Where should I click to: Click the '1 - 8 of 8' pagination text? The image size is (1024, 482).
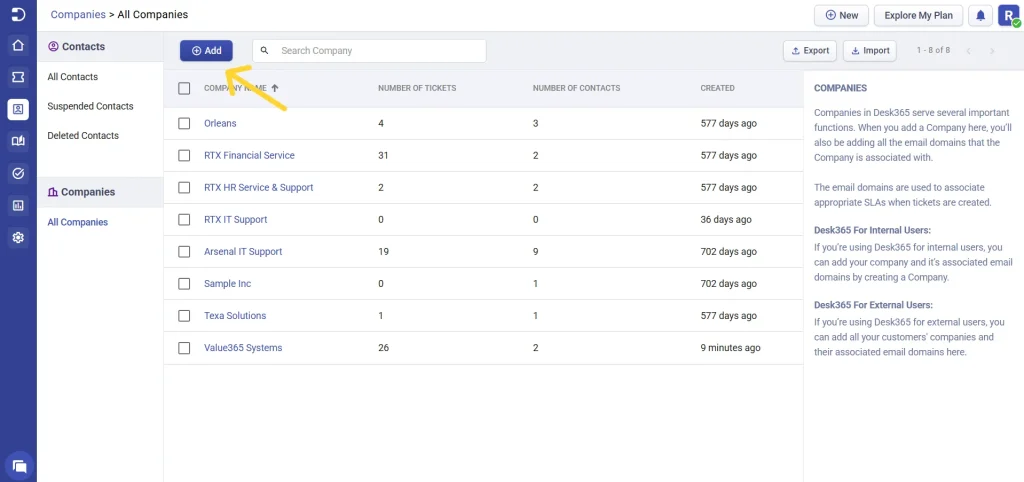933,50
